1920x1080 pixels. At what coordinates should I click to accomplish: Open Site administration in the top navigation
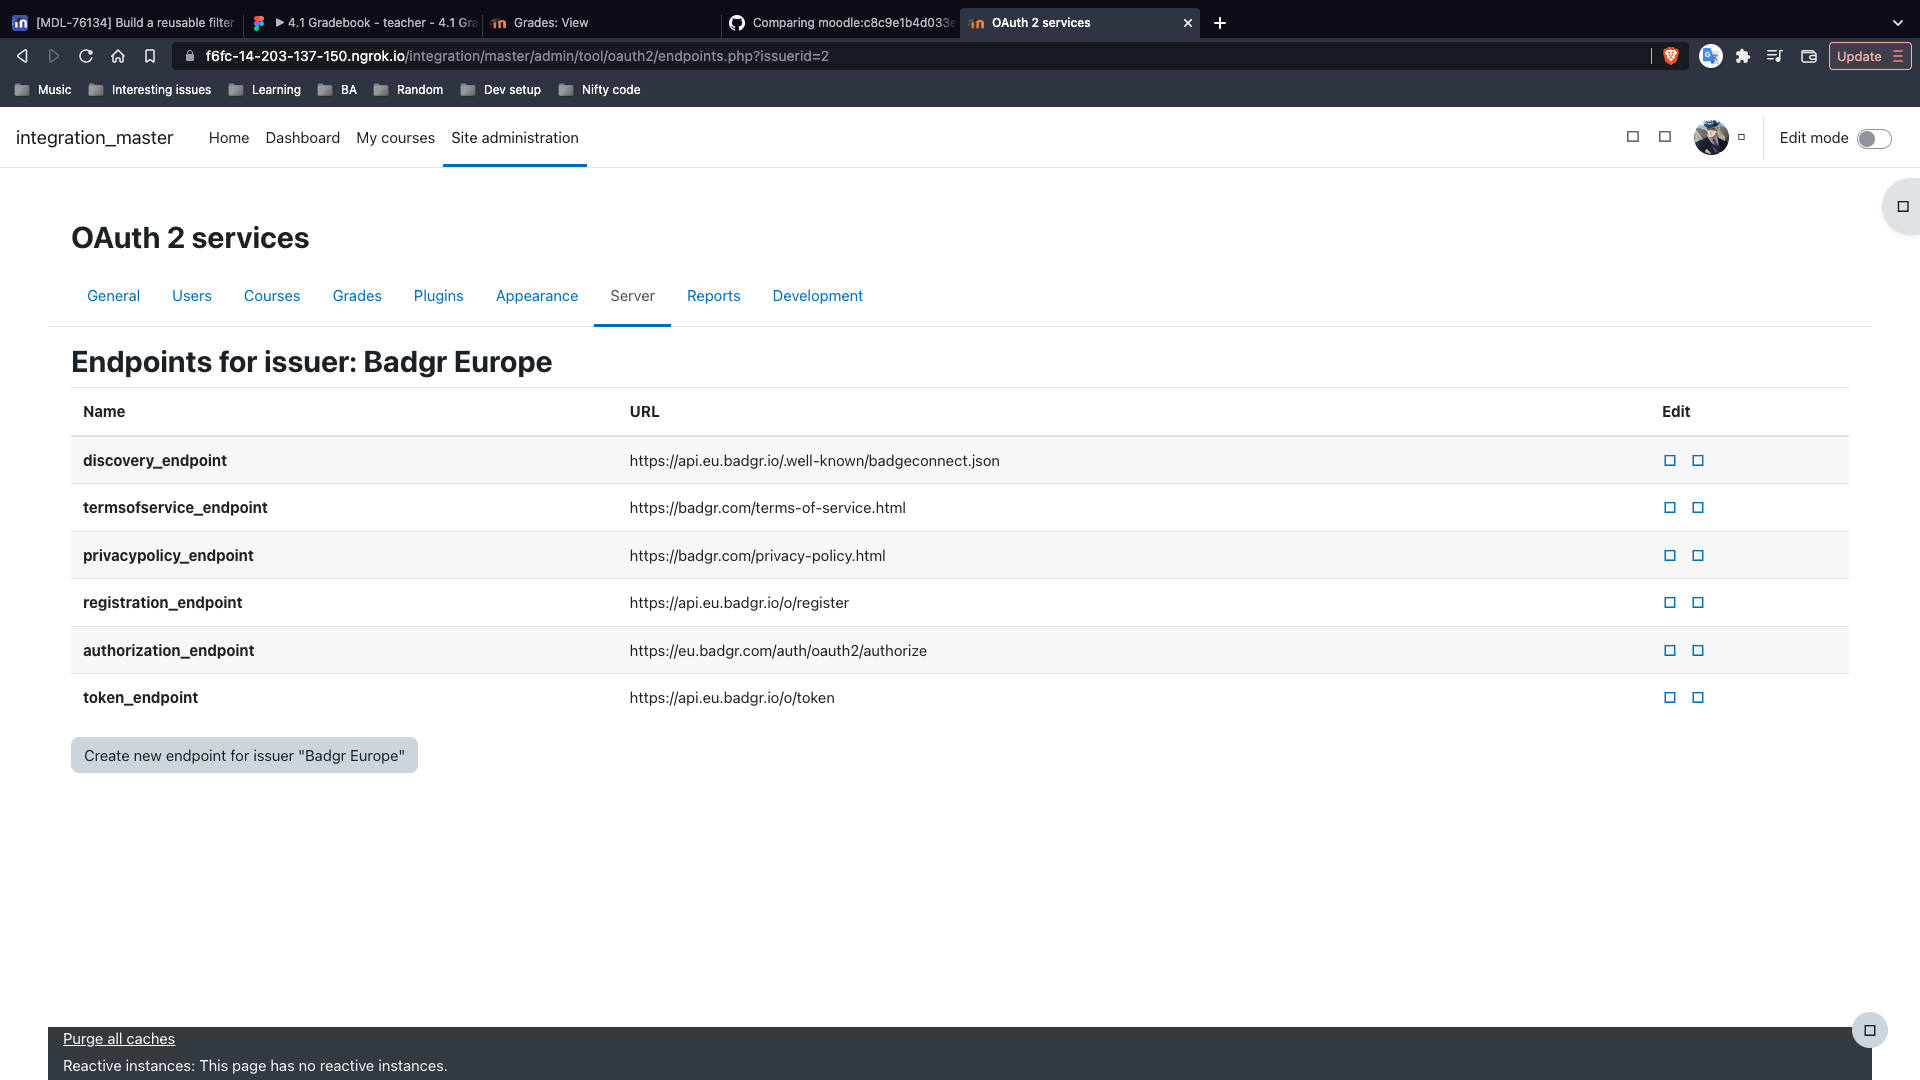tap(515, 138)
